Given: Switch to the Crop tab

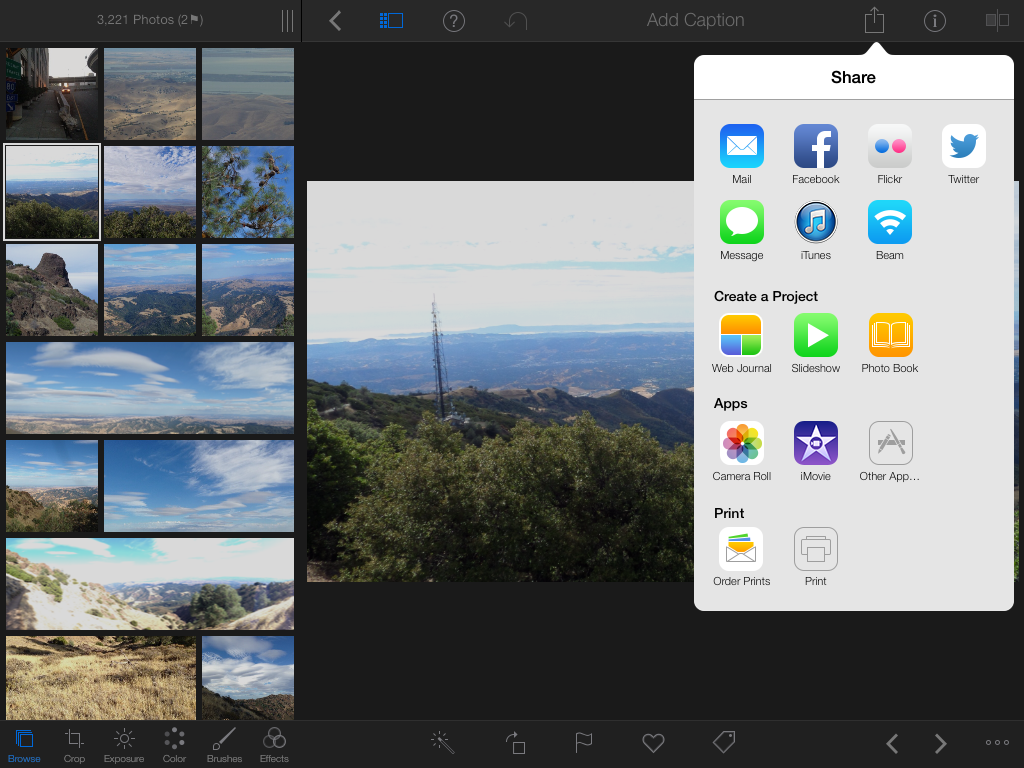Looking at the screenshot, I should pyautogui.click(x=74, y=745).
